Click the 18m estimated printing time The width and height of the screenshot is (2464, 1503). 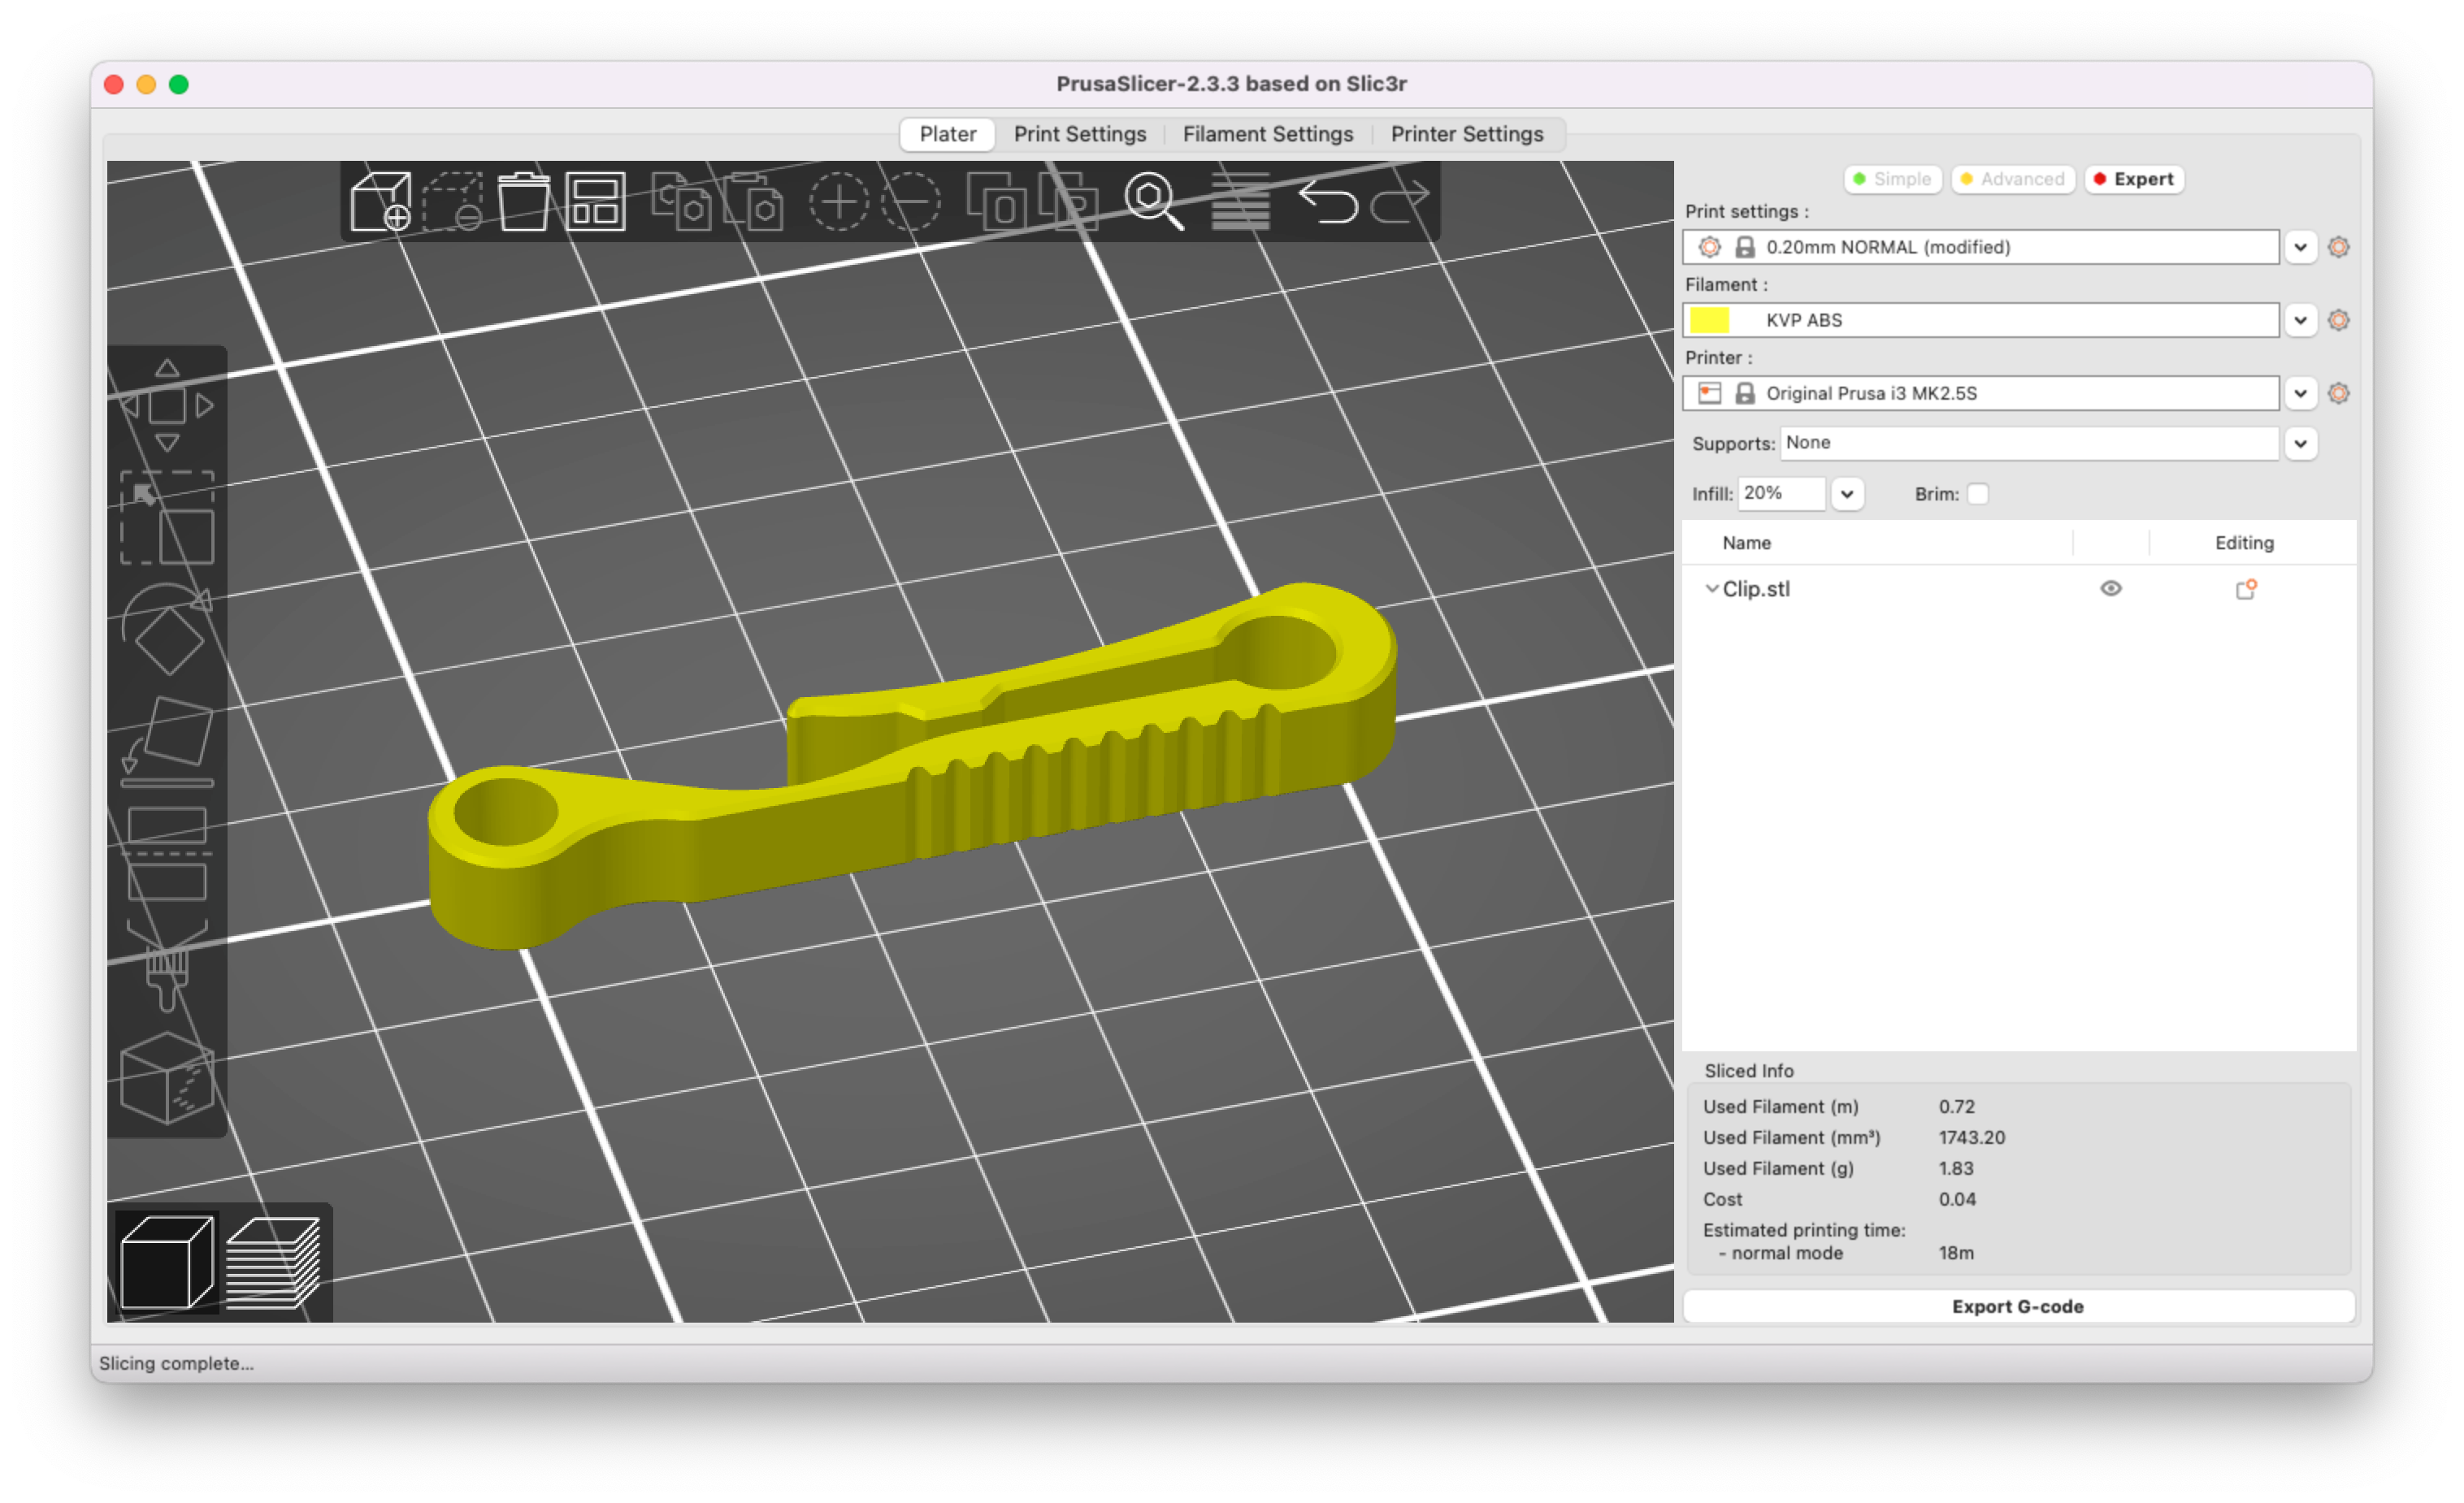[x=1956, y=1252]
